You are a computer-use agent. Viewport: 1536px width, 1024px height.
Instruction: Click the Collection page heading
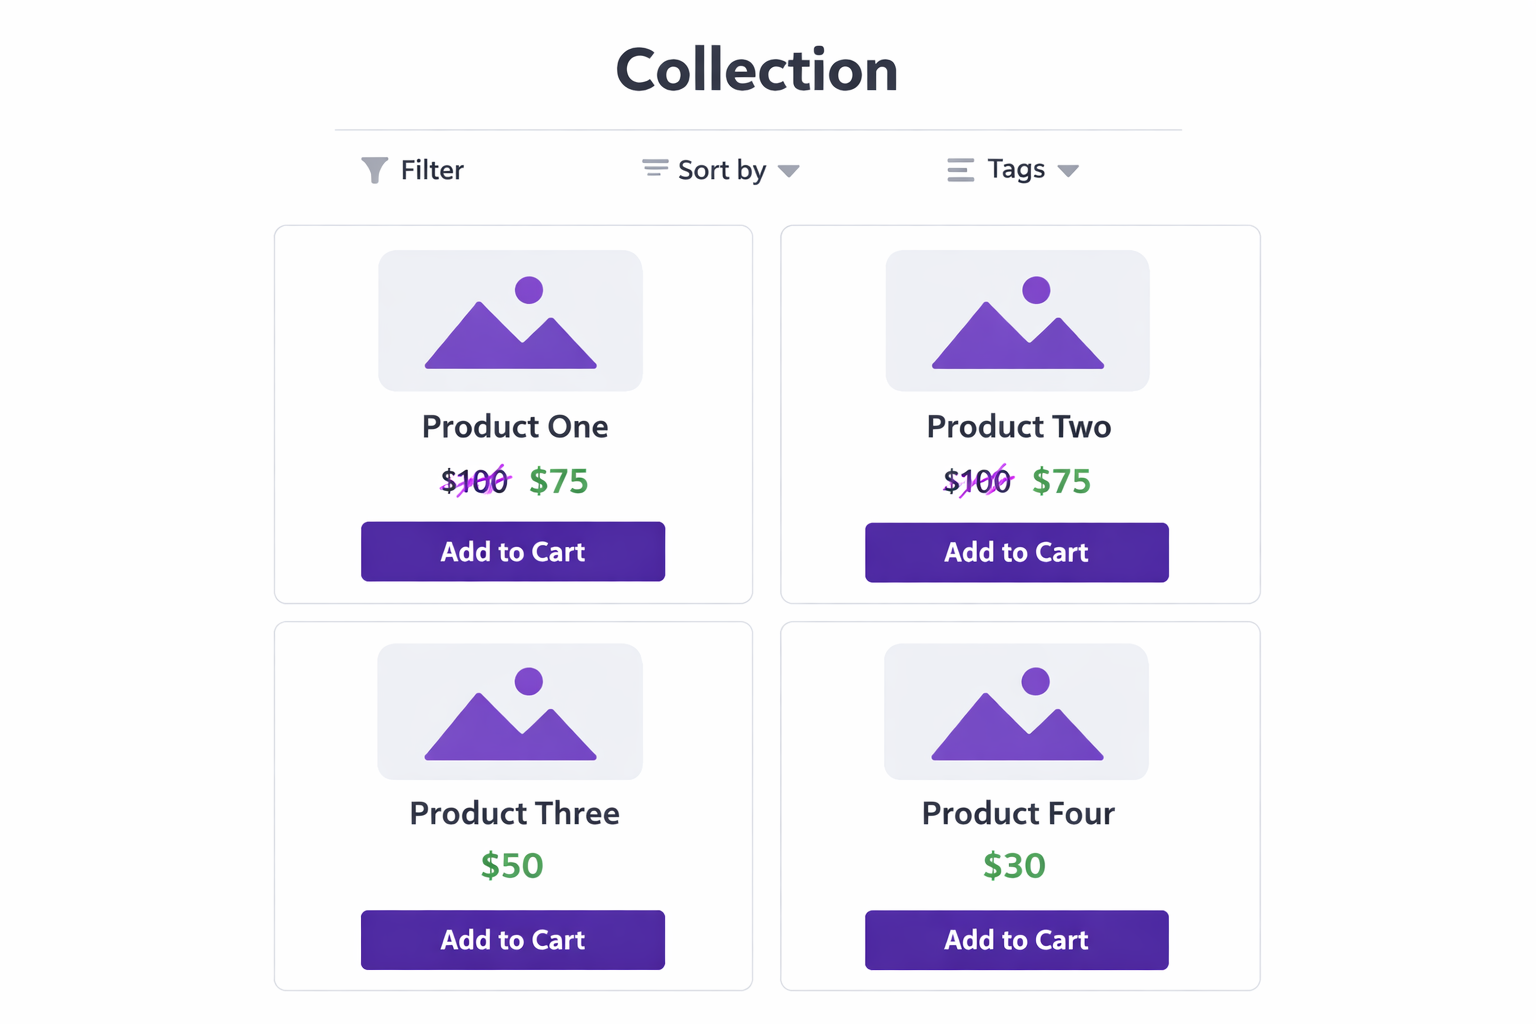click(x=757, y=68)
